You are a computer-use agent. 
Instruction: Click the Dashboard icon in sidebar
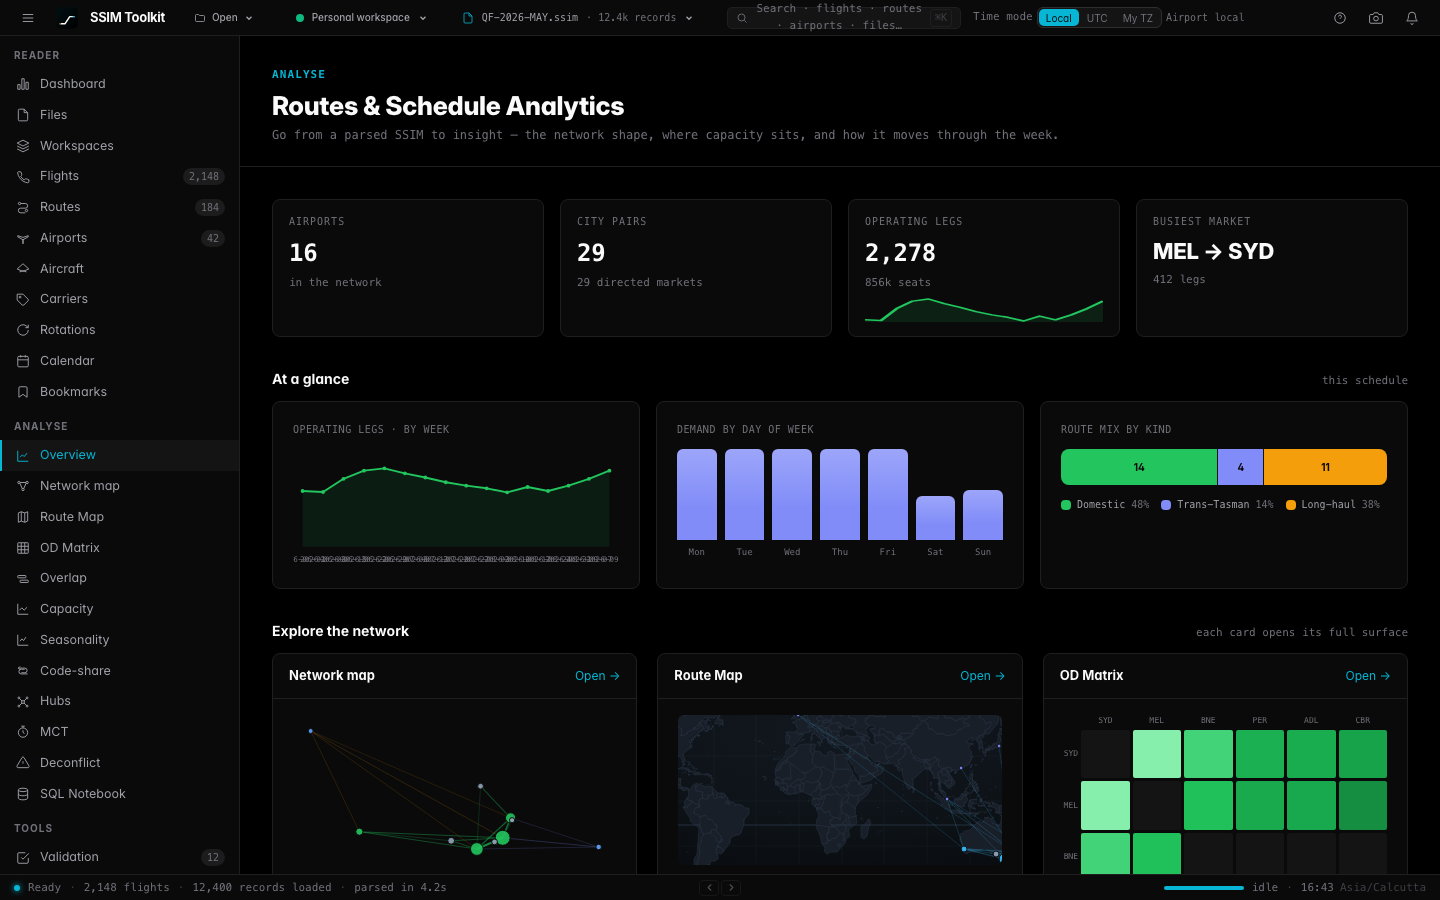point(23,84)
